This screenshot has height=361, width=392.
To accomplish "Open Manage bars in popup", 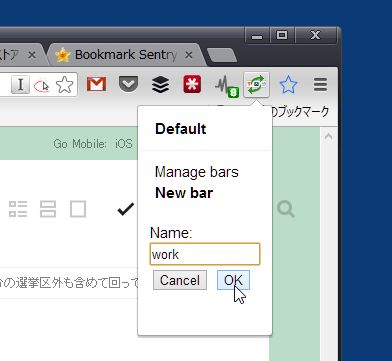I will [197, 172].
